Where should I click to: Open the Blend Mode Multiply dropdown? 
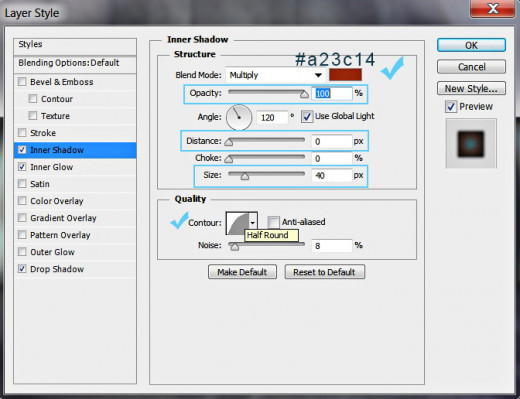(x=276, y=75)
